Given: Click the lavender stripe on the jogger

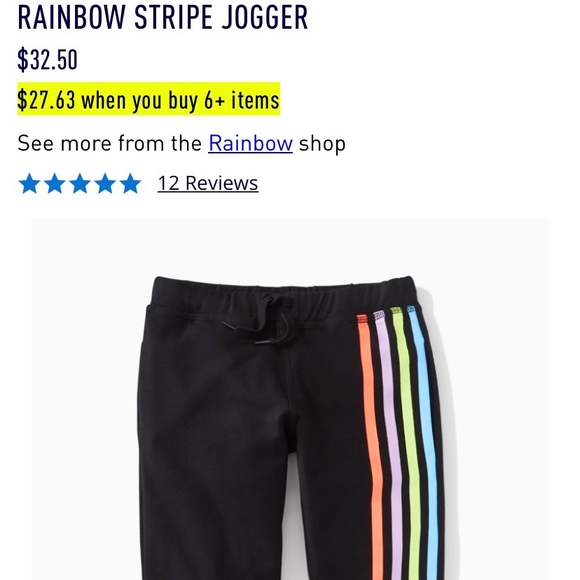Looking at the screenshot, I should point(389,444).
